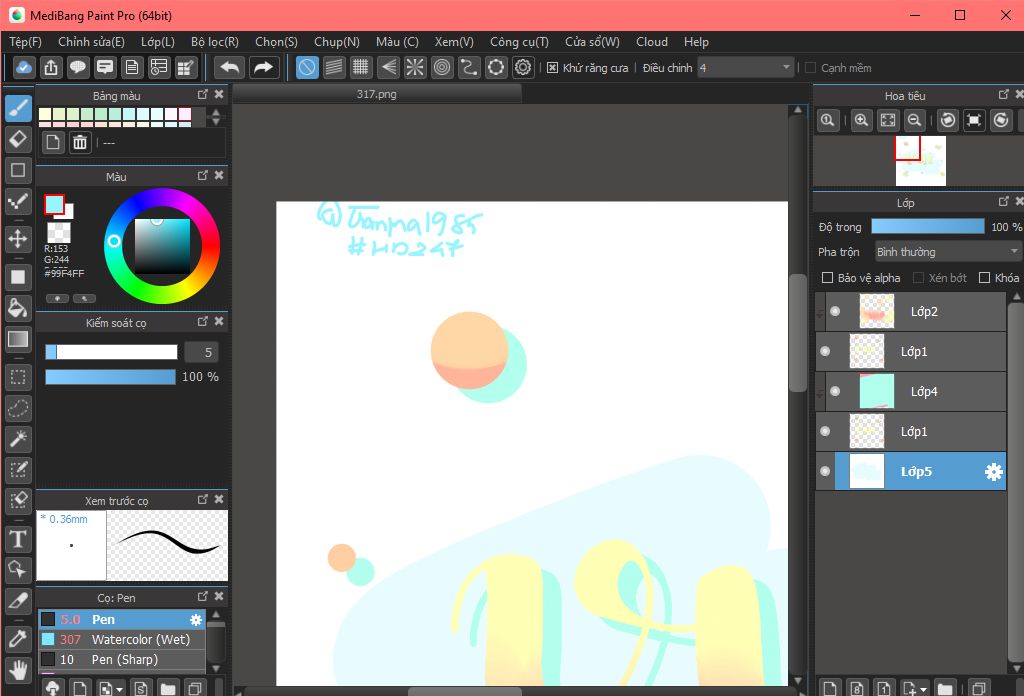Image resolution: width=1024 pixels, height=696 pixels.
Task: Select the Lớp2 layer
Action: pyautogui.click(x=911, y=311)
